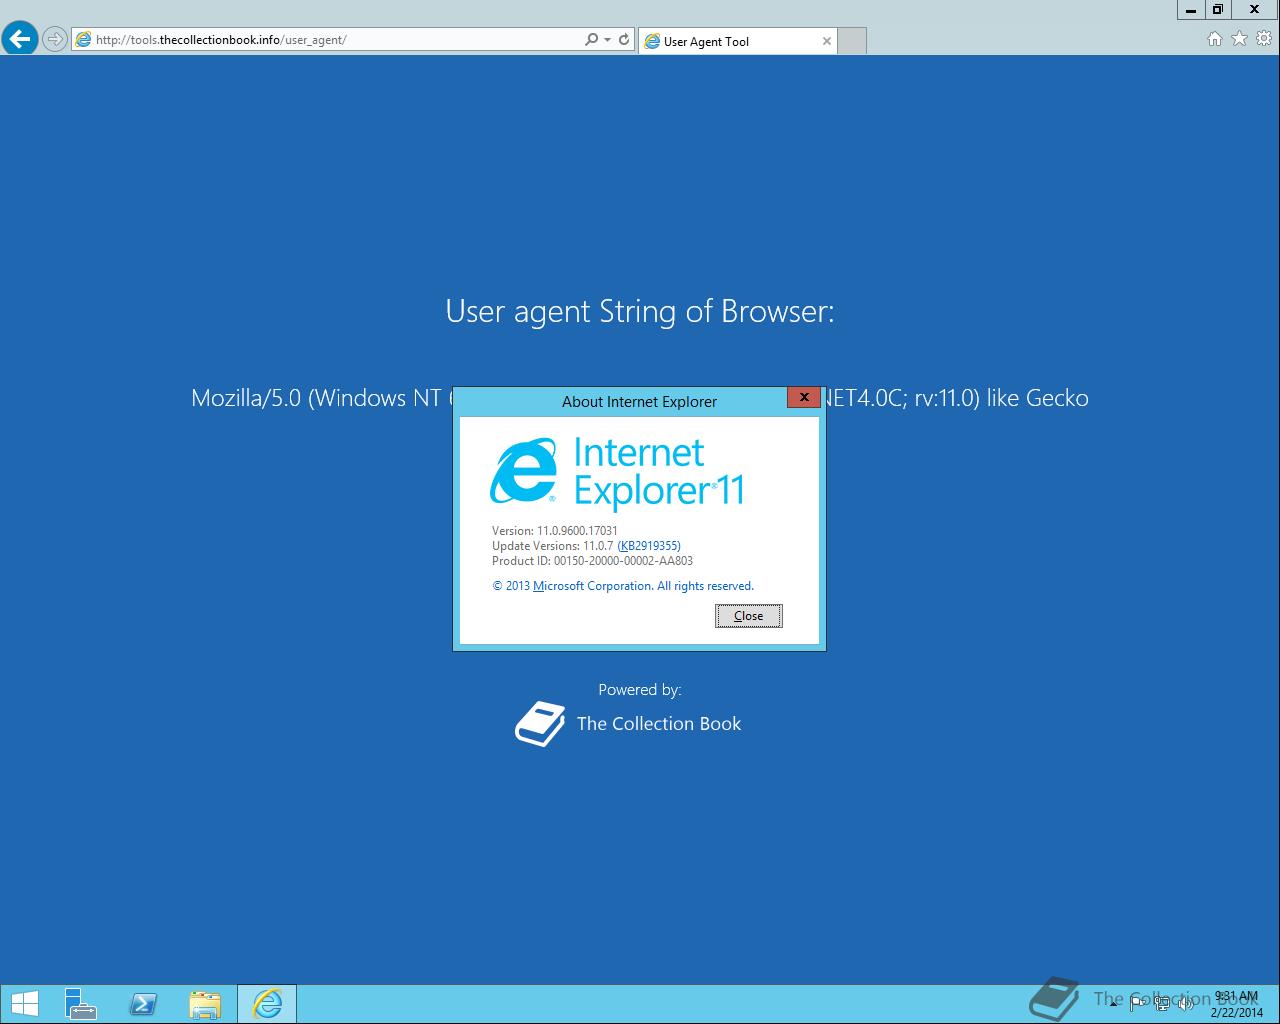The width and height of the screenshot is (1280, 1024).
Task: Click the Forward navigation arrow
Action: [55, 40]
